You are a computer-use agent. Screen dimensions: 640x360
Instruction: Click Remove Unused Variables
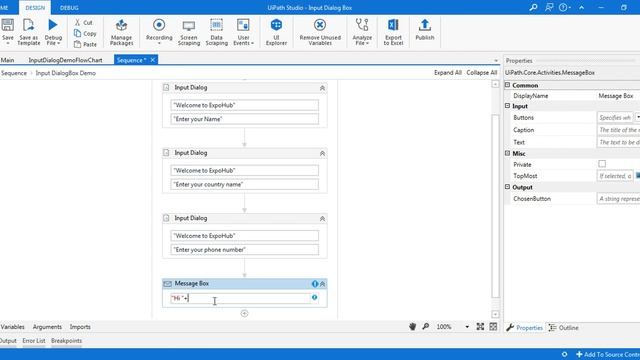[x=320, y=32]
